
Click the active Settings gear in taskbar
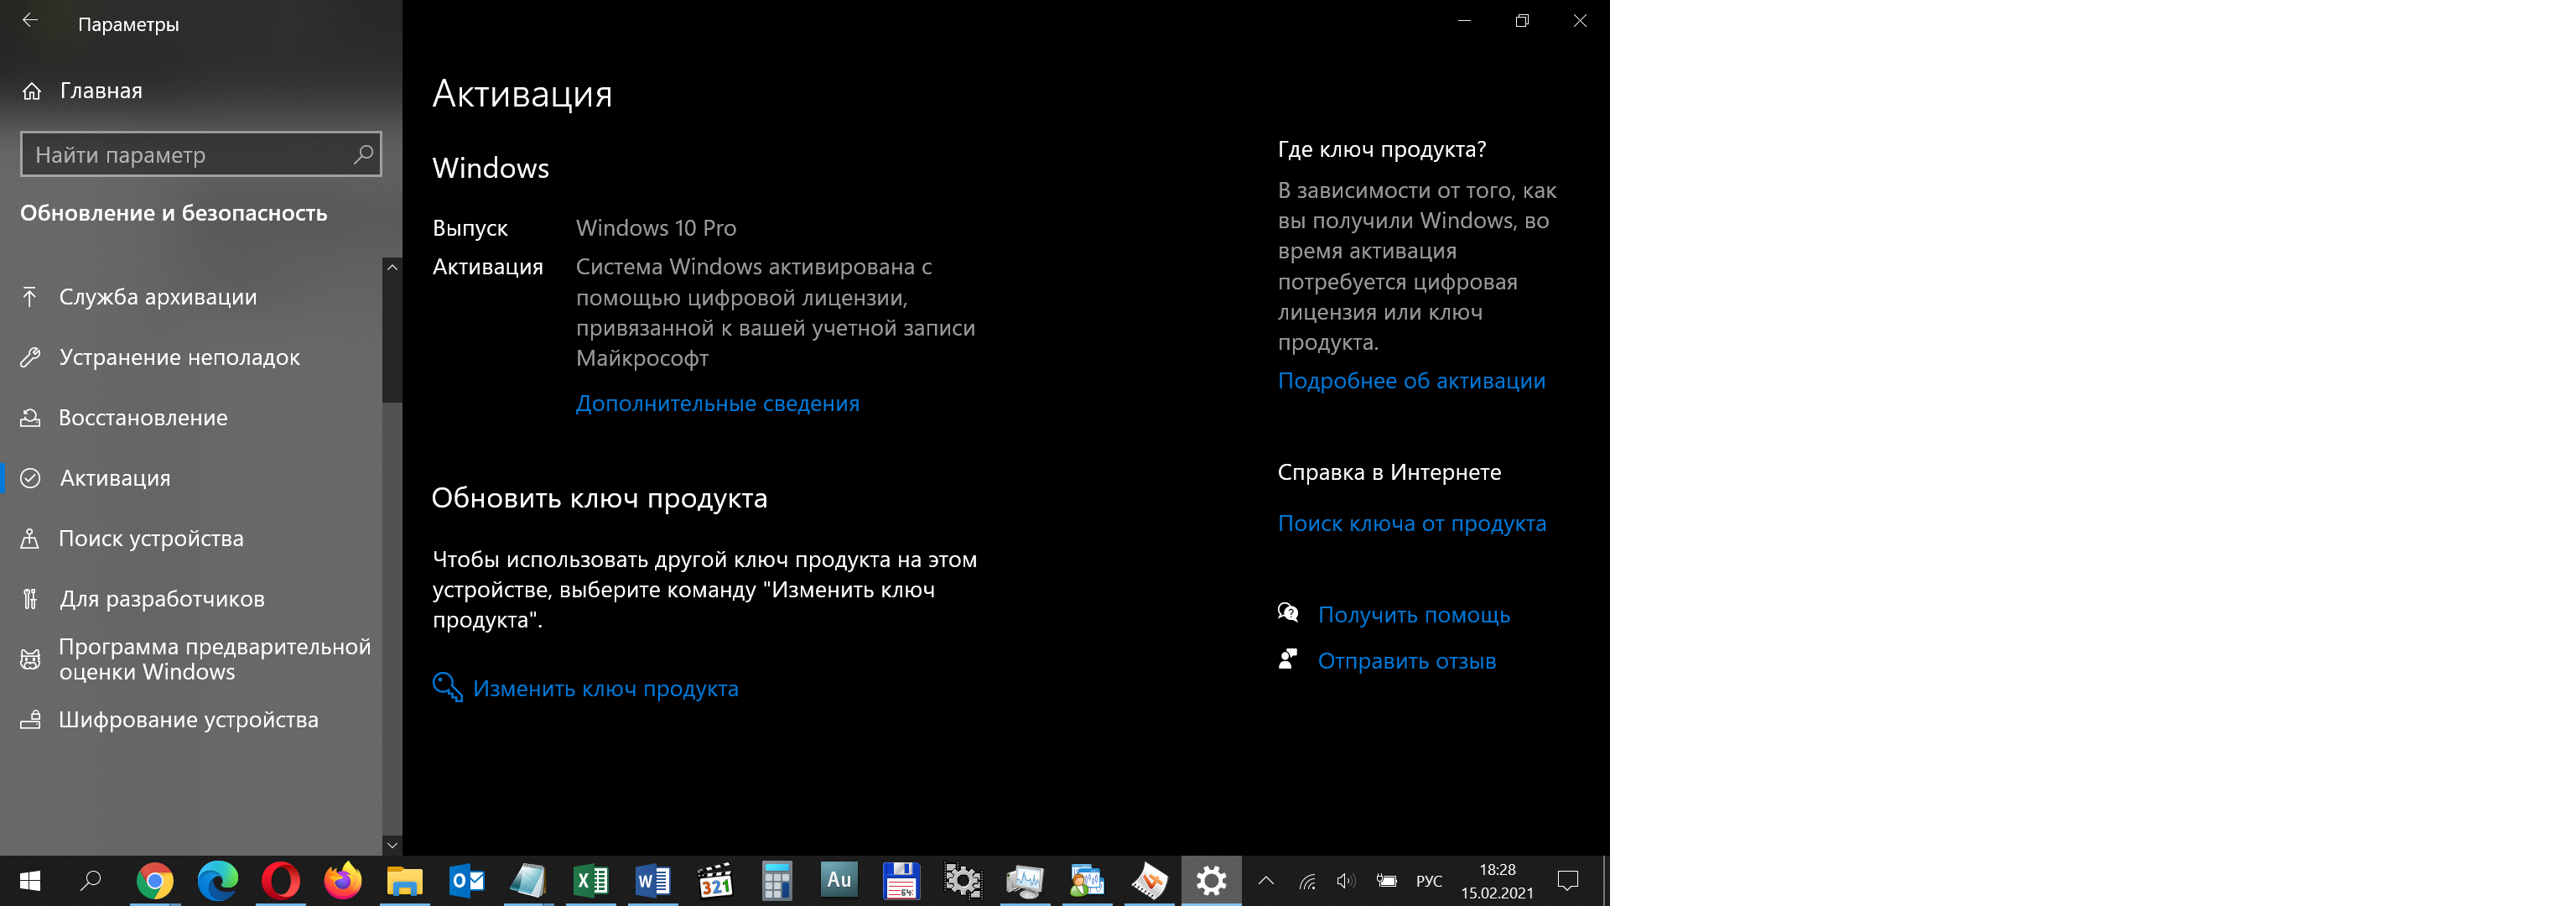coord(1211,881)
